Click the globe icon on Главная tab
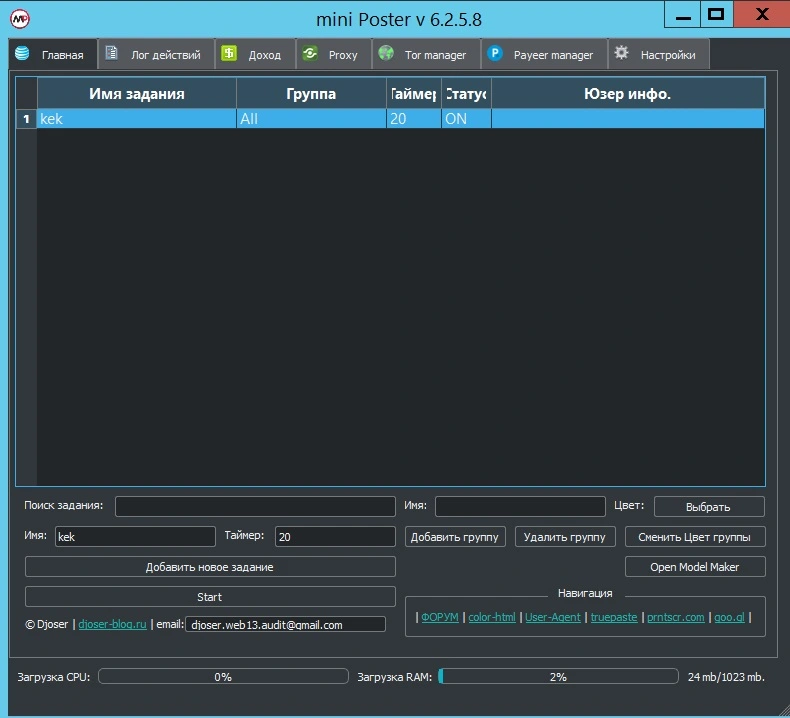 (x=22, y=53)
